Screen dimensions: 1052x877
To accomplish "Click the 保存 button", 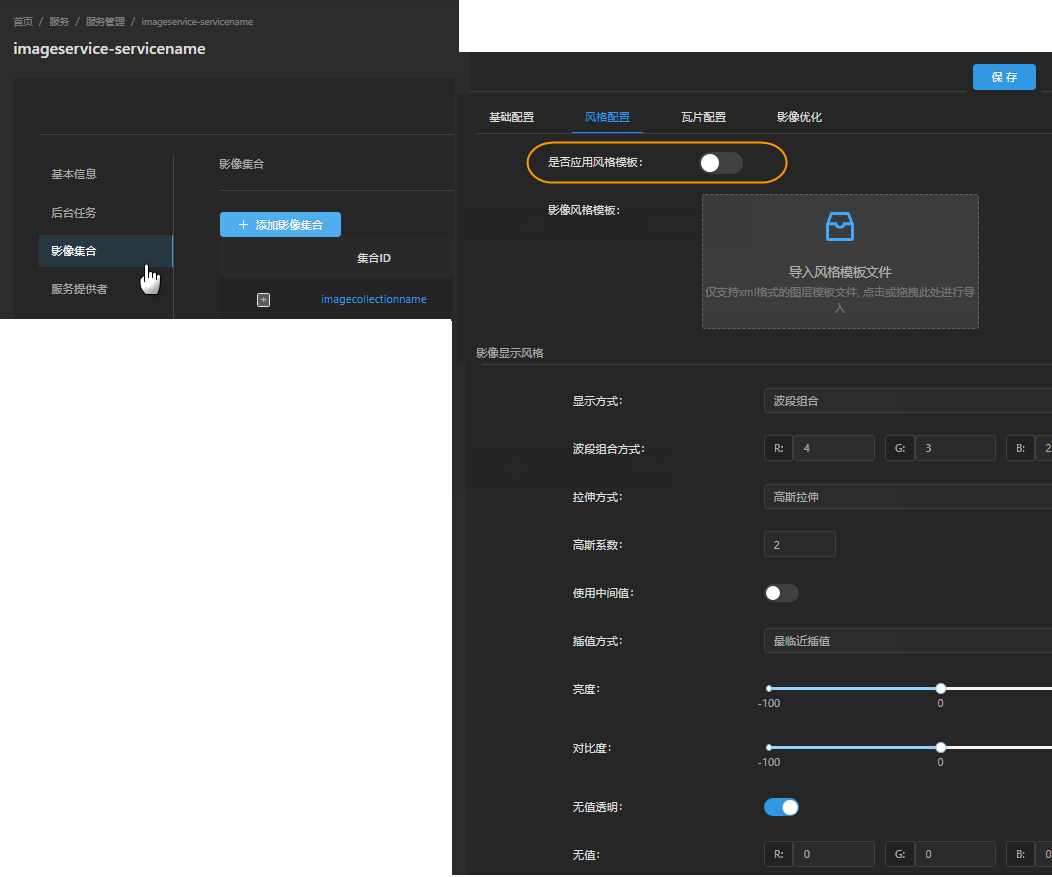I will (1004, 77).
